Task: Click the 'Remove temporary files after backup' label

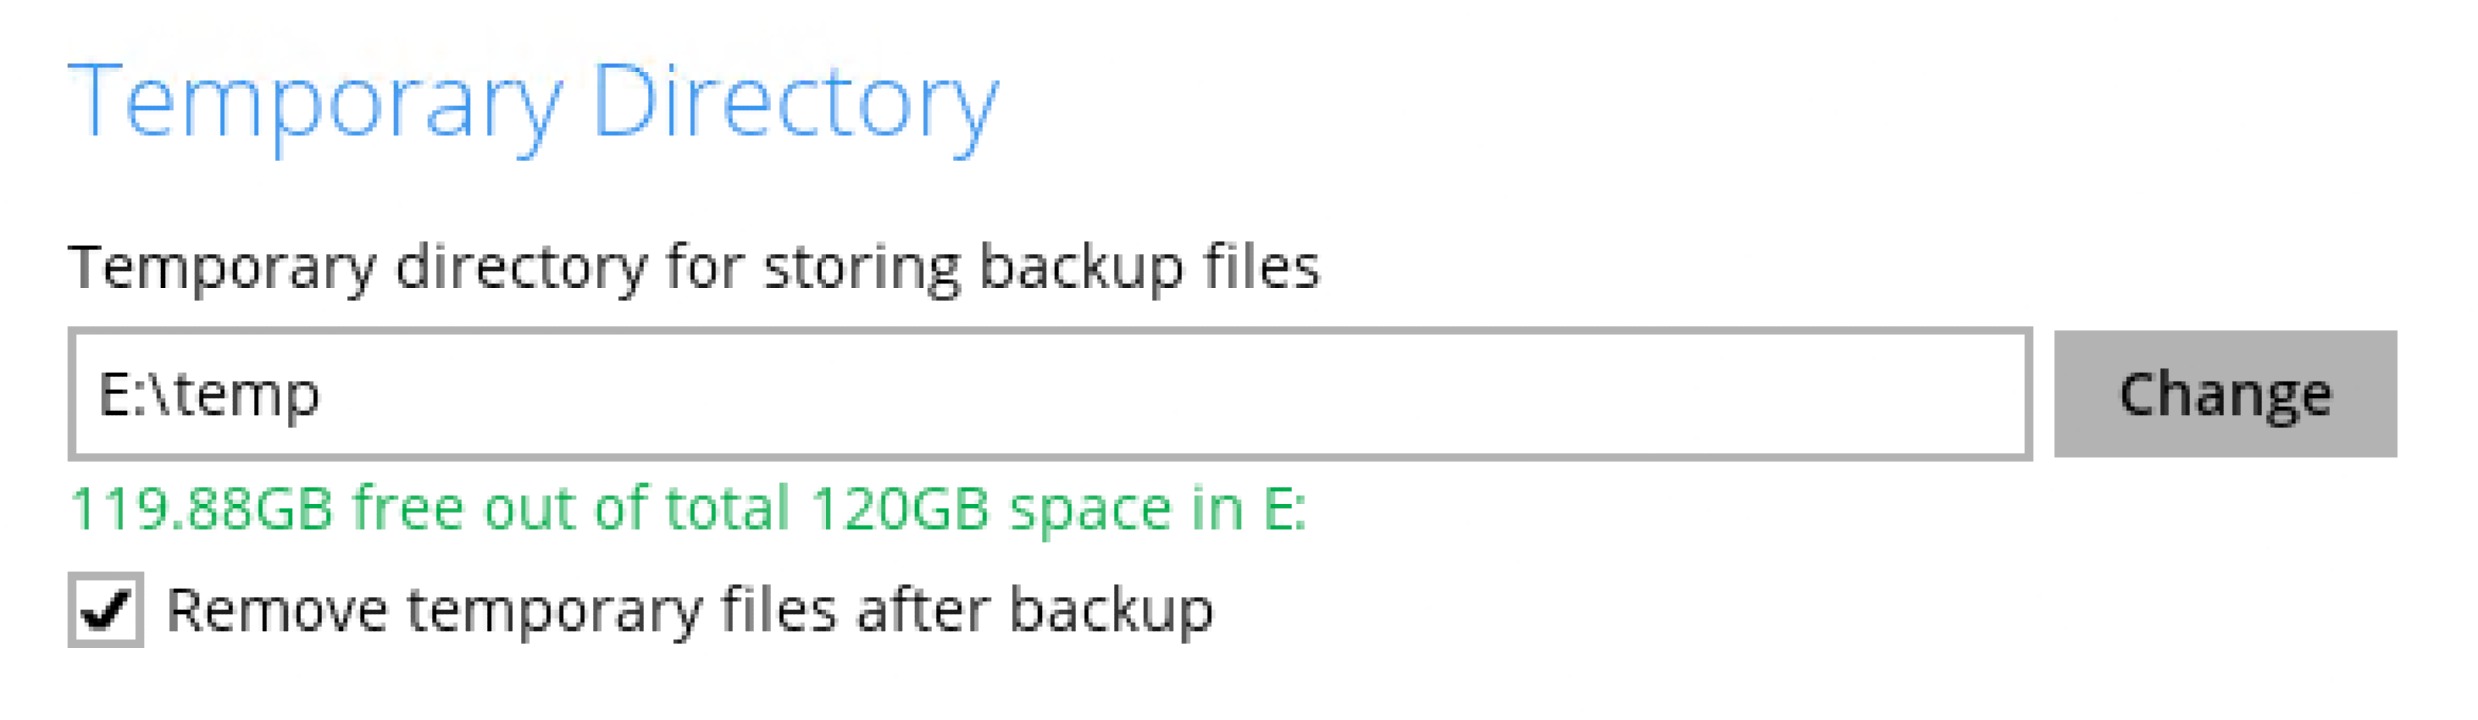Action: click(689, 610)
